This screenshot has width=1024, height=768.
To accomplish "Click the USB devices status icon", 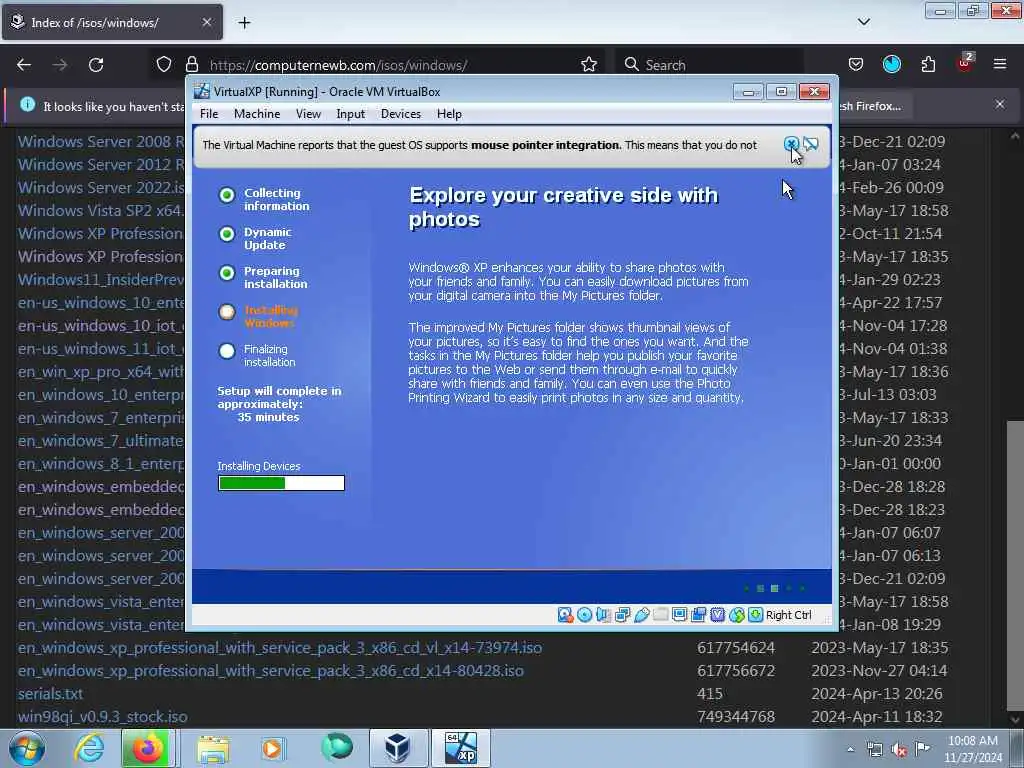I will (641, 615).
